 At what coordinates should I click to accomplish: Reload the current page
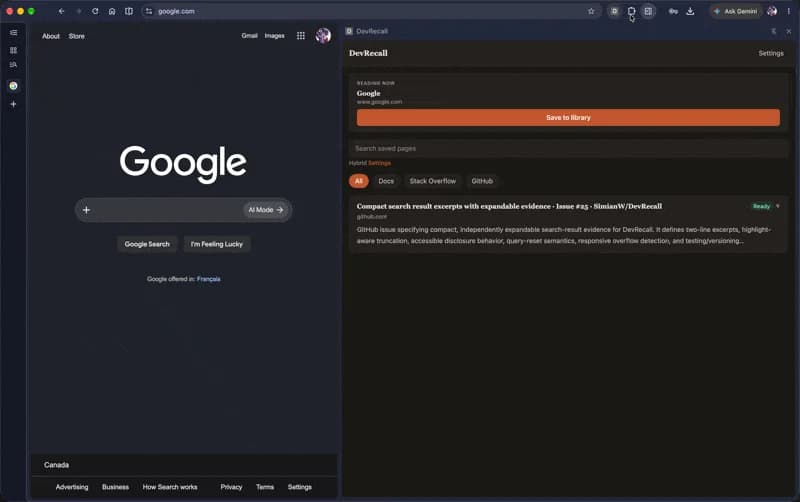tap(95, 11)
